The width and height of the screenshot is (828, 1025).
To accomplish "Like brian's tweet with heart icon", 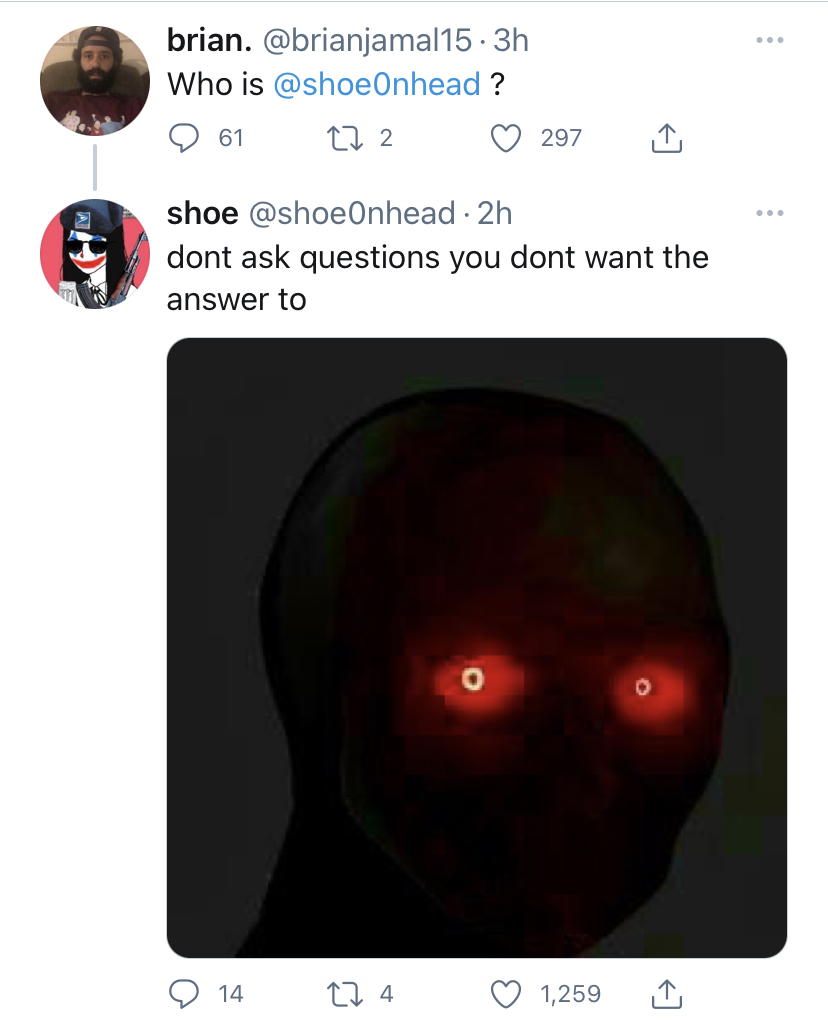I will (x=506, y=138).
